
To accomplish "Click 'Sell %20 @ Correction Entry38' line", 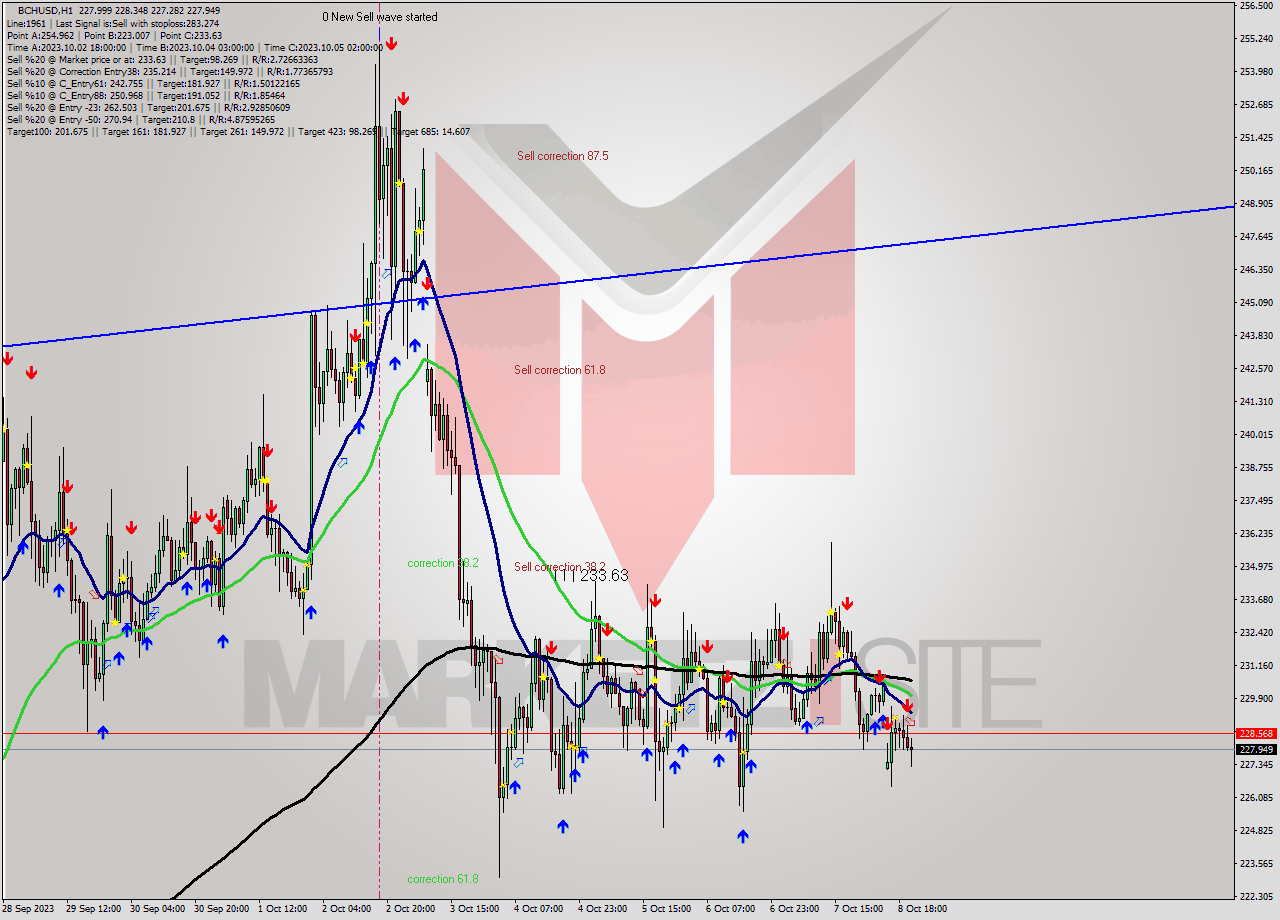I will [169, 71].
